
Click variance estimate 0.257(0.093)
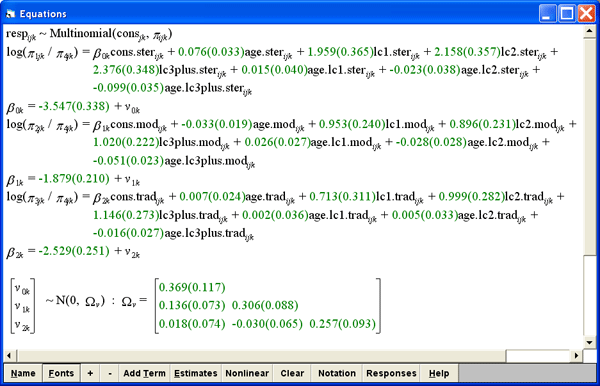(x=342, y=324)
